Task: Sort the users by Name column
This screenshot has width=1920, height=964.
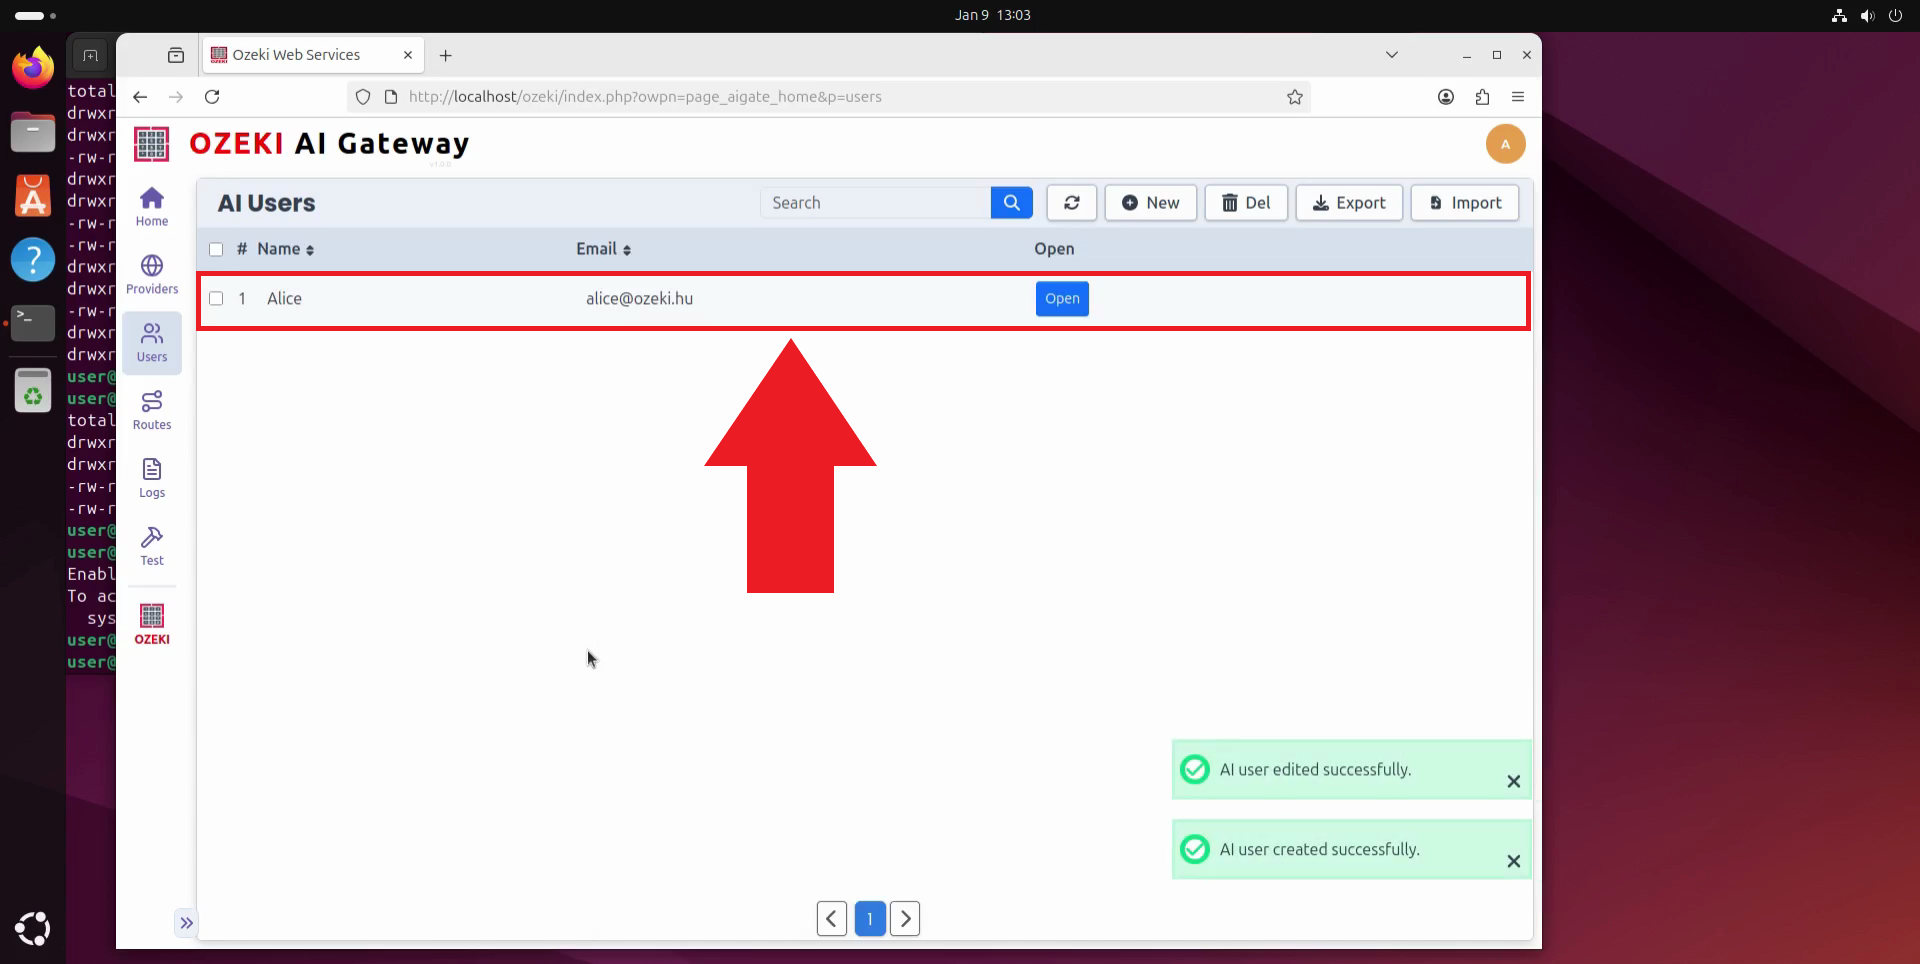Action: pos(285,249)
